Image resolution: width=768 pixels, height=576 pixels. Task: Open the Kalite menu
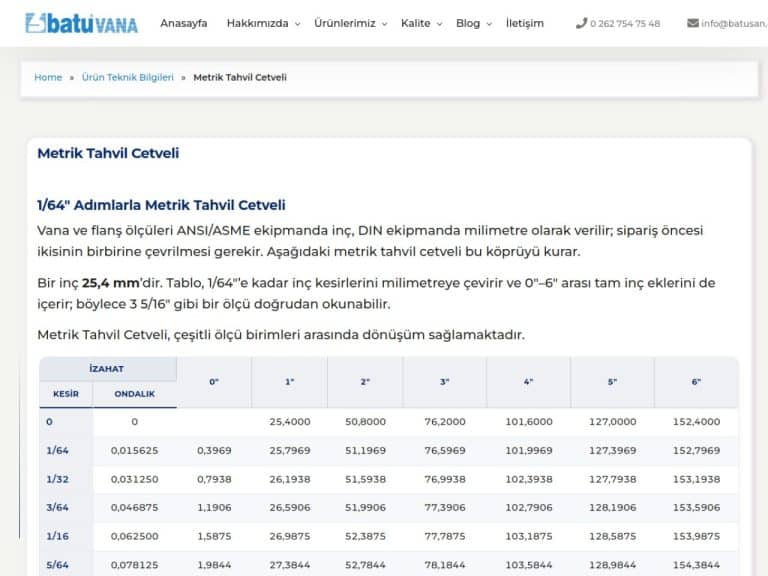415,23
